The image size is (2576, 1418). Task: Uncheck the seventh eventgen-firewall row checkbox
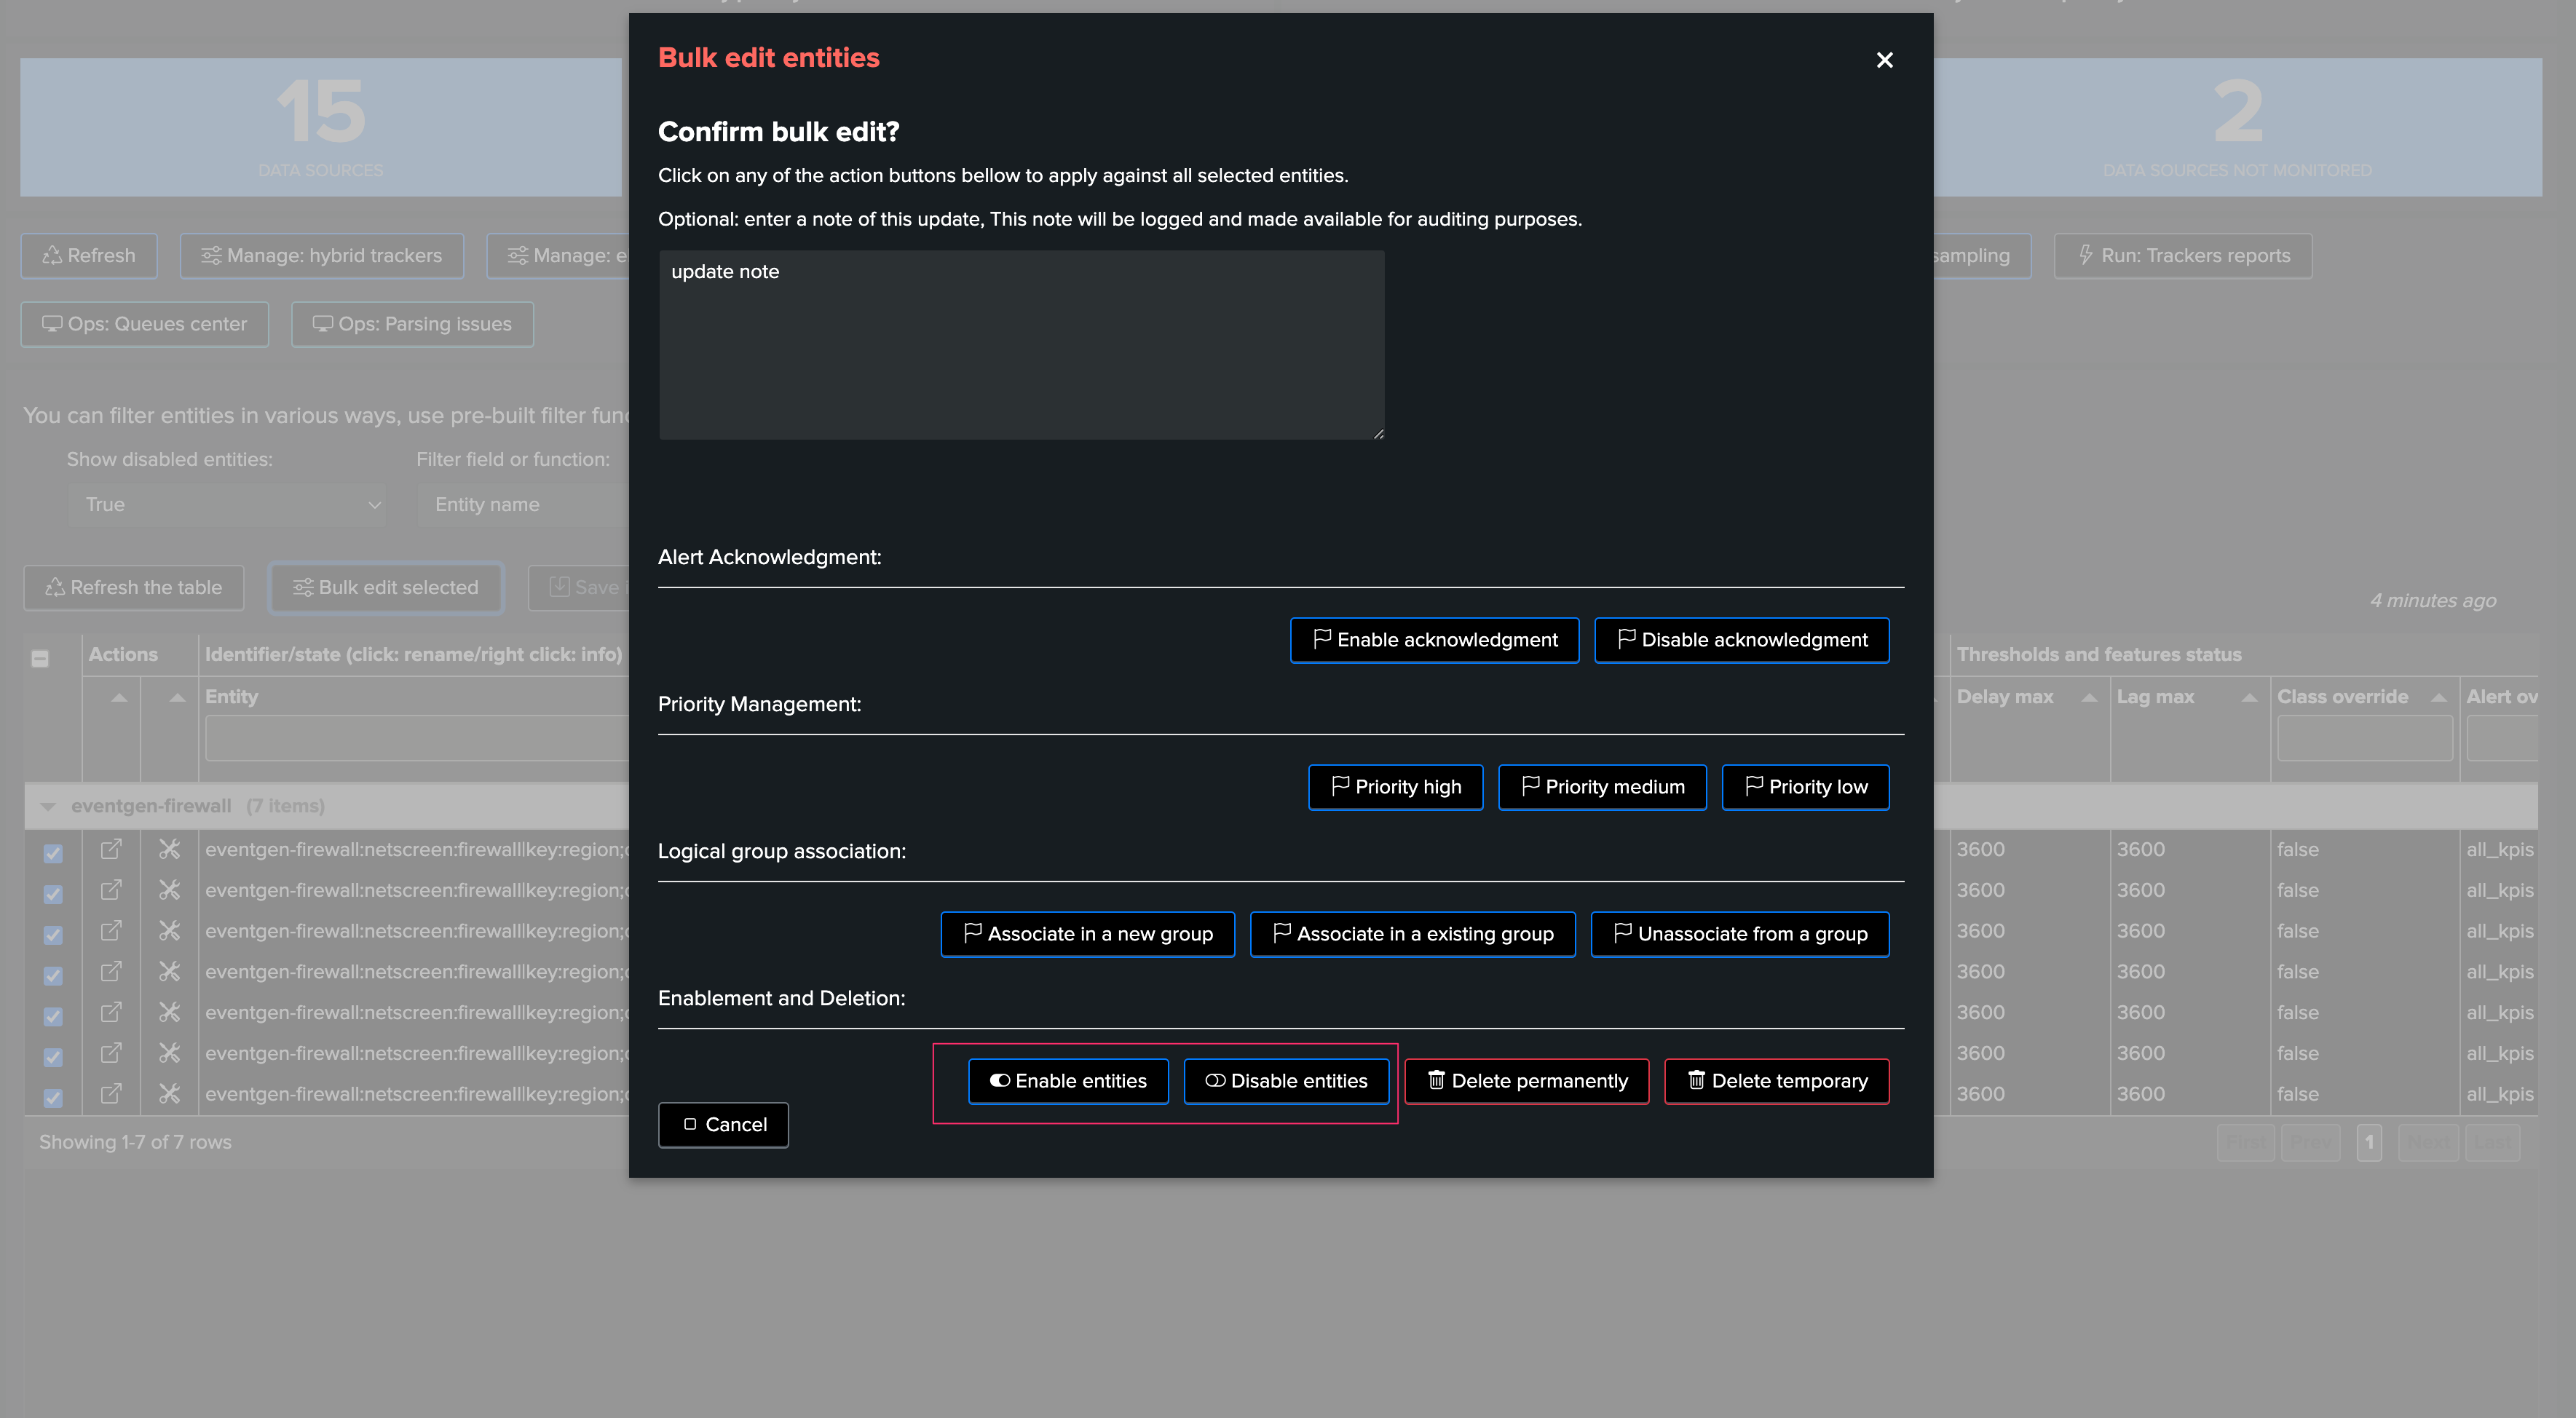53,1098
